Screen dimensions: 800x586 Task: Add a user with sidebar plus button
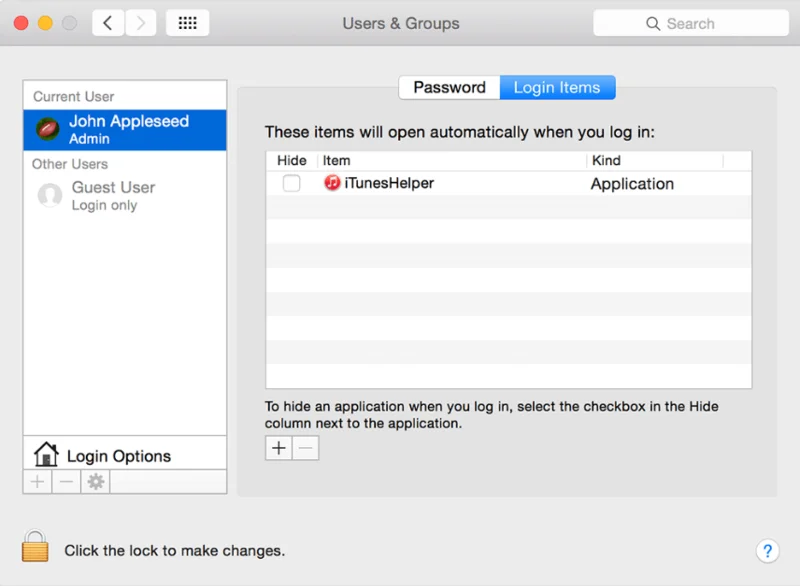(x=37, y=482)
